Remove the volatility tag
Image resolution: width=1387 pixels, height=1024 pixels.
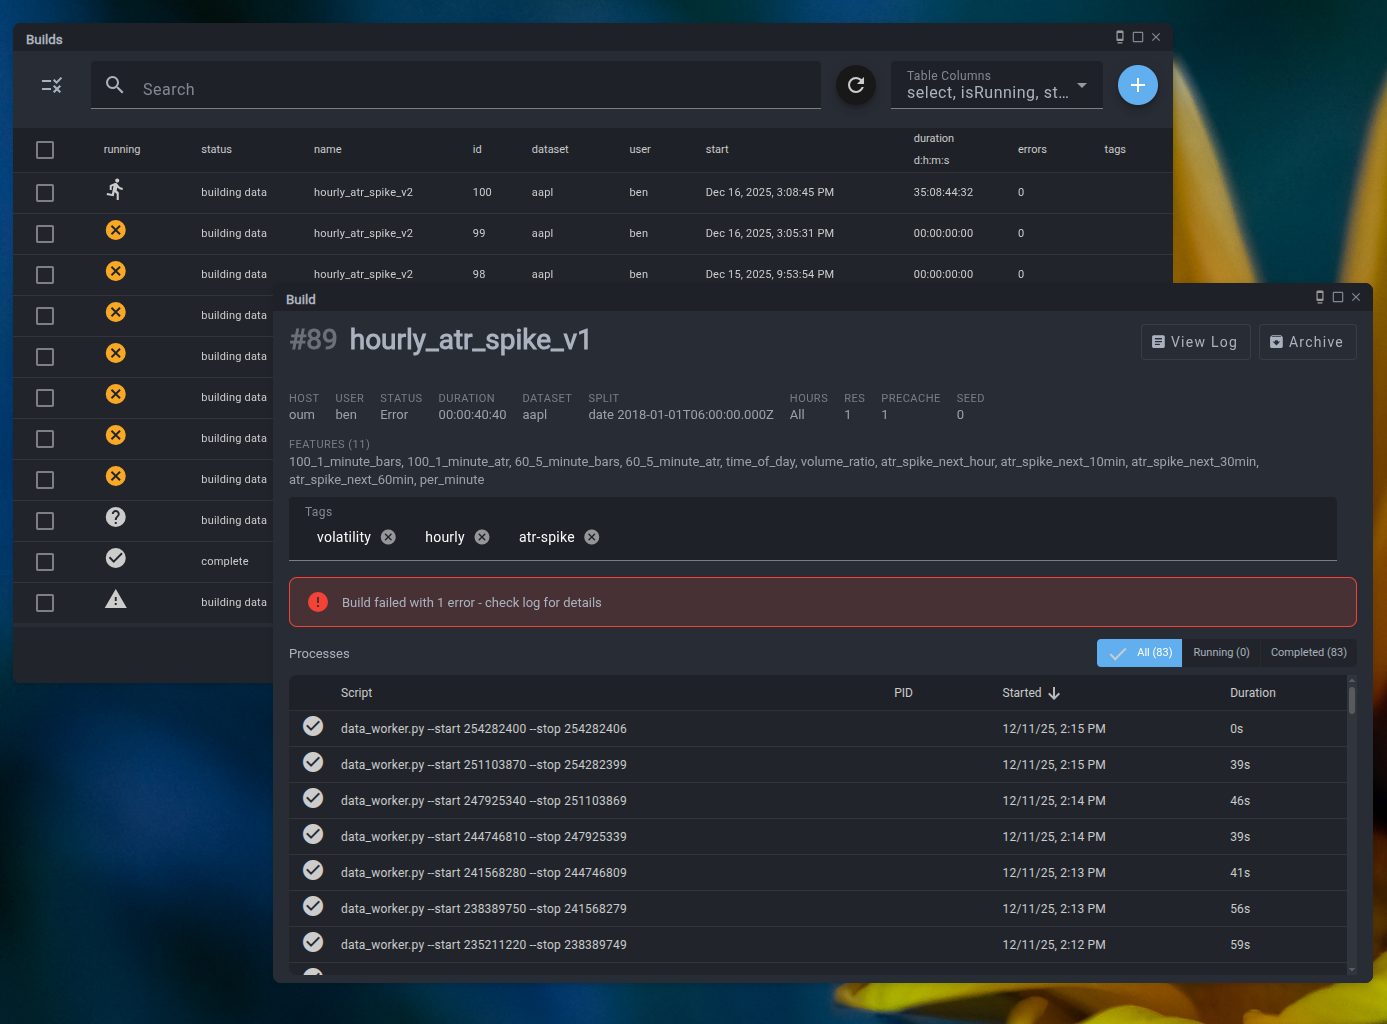[388, 537]
